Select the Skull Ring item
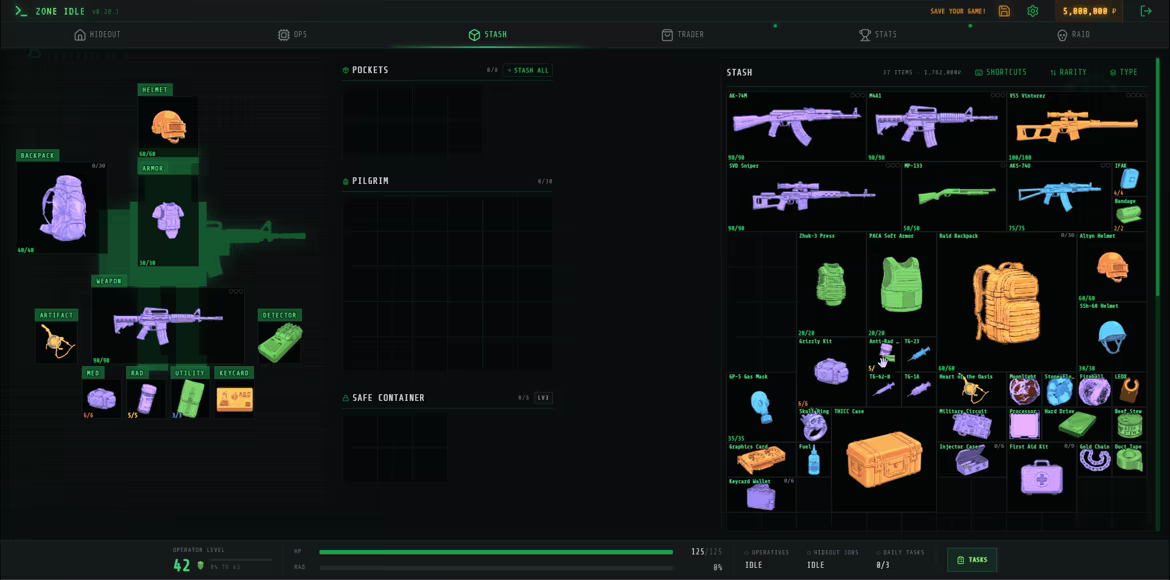The width and height of the screenshot is (1170, 580). pos(814,424)
